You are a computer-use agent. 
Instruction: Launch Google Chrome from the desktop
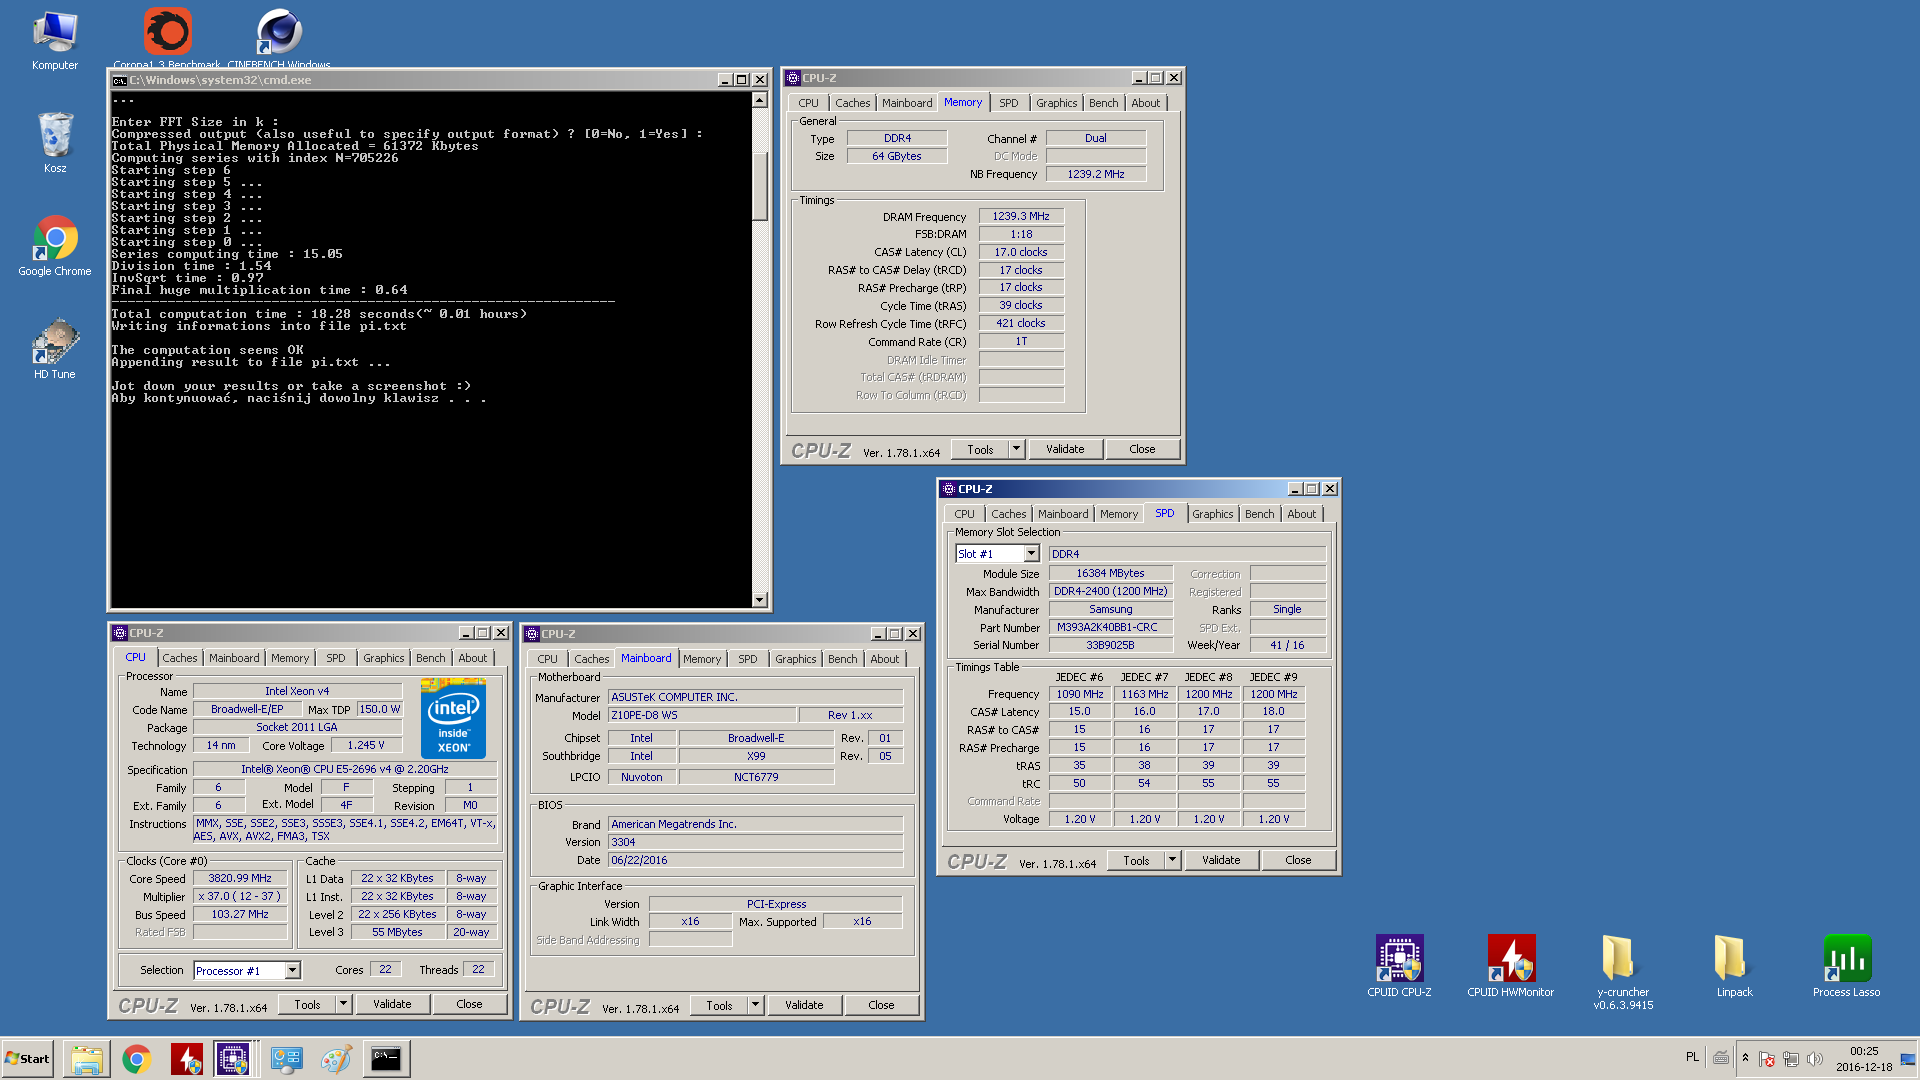55,246
